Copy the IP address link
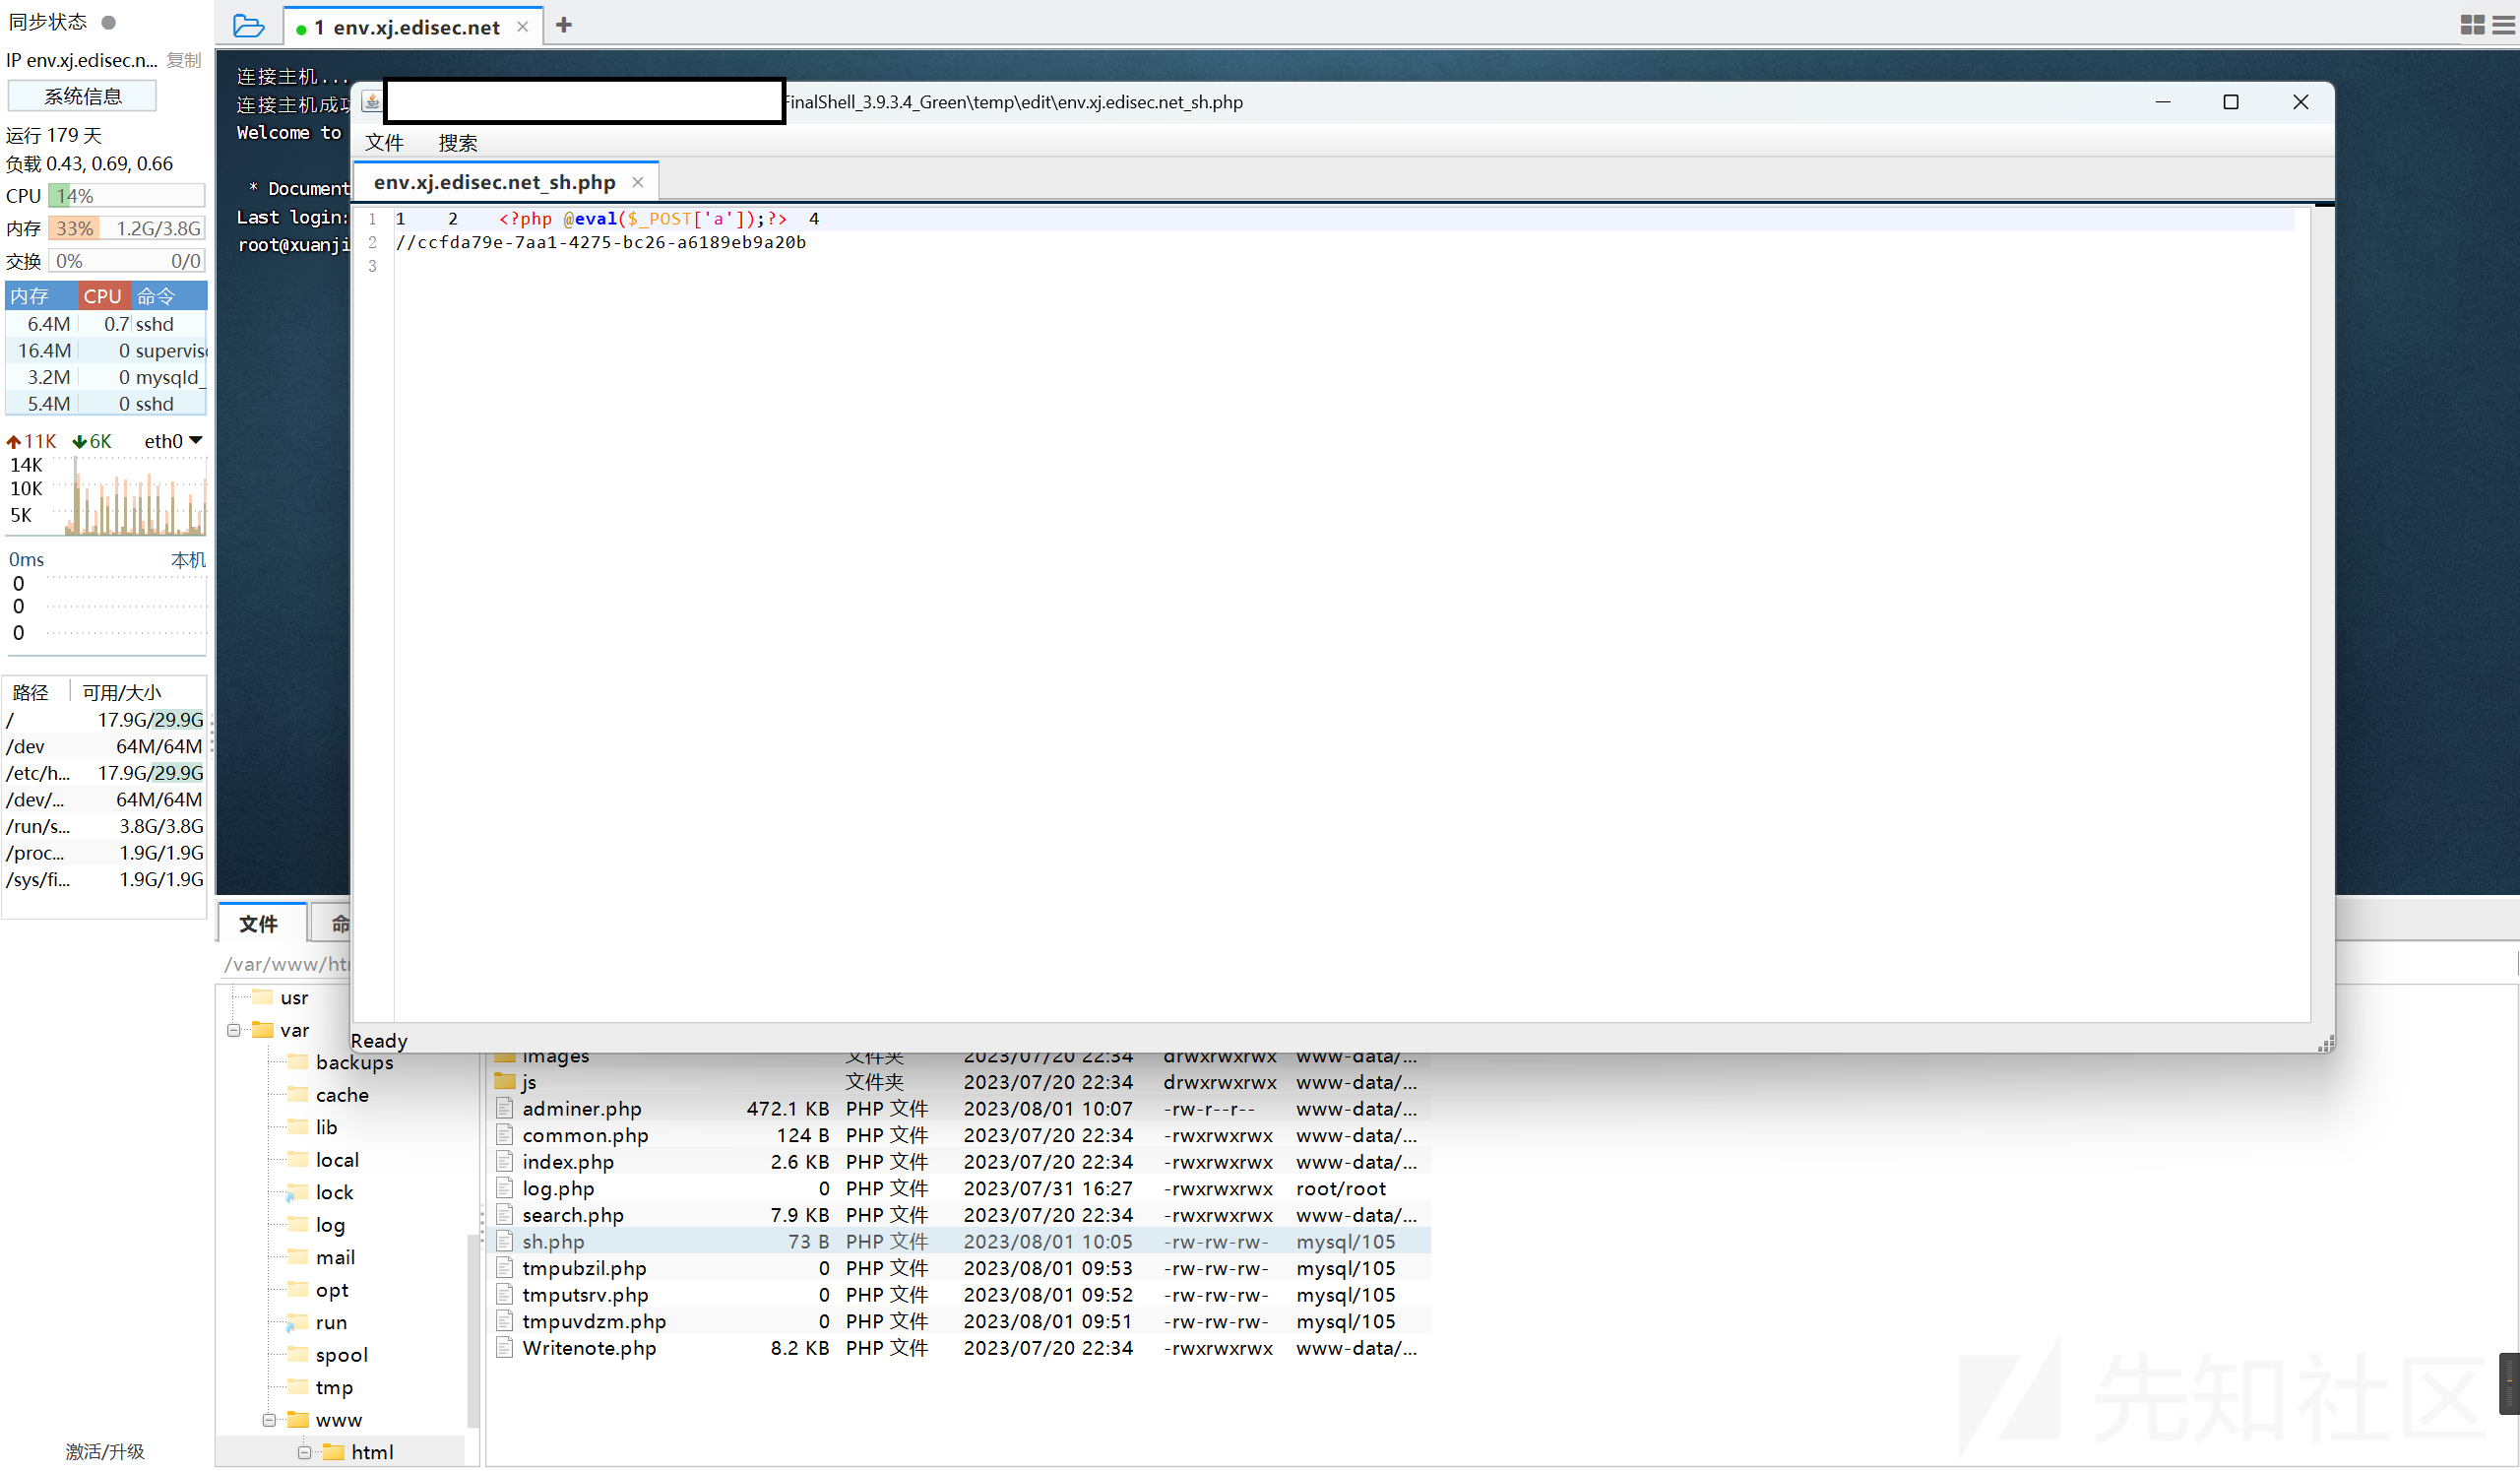 pyautogui.click(x=183, y=60)
